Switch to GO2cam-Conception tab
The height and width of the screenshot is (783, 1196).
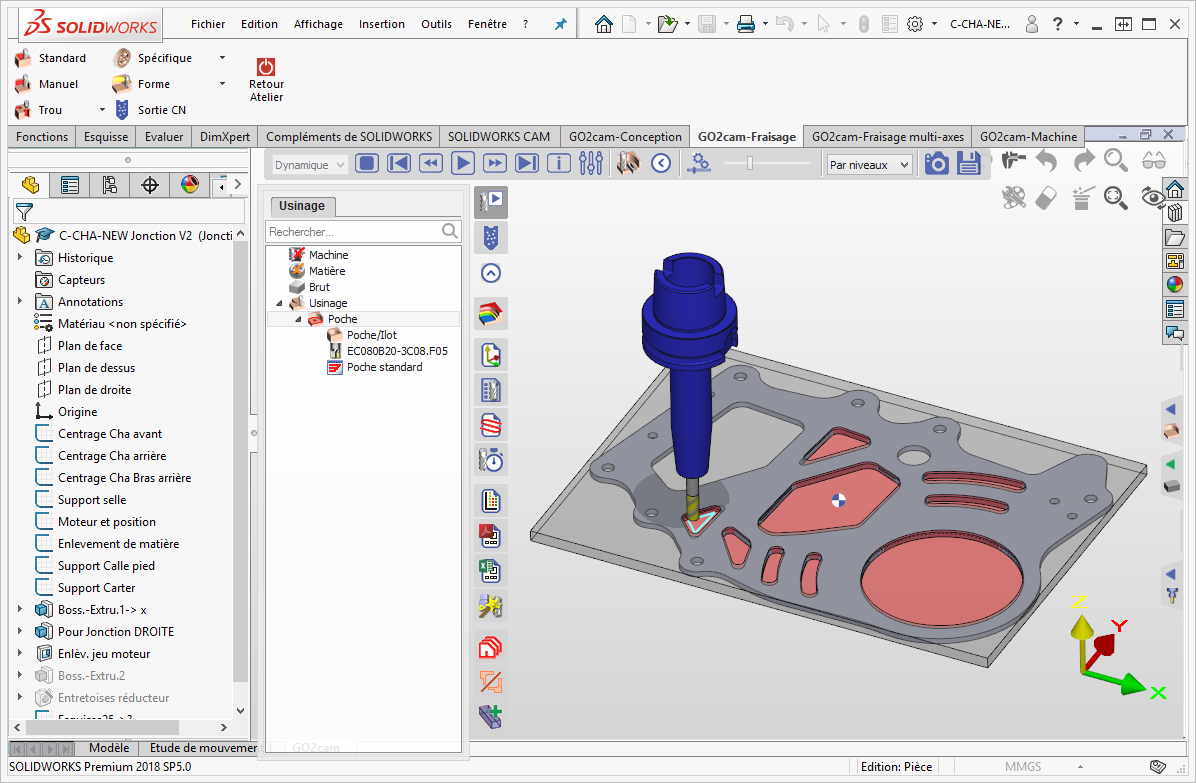(625, 136)
